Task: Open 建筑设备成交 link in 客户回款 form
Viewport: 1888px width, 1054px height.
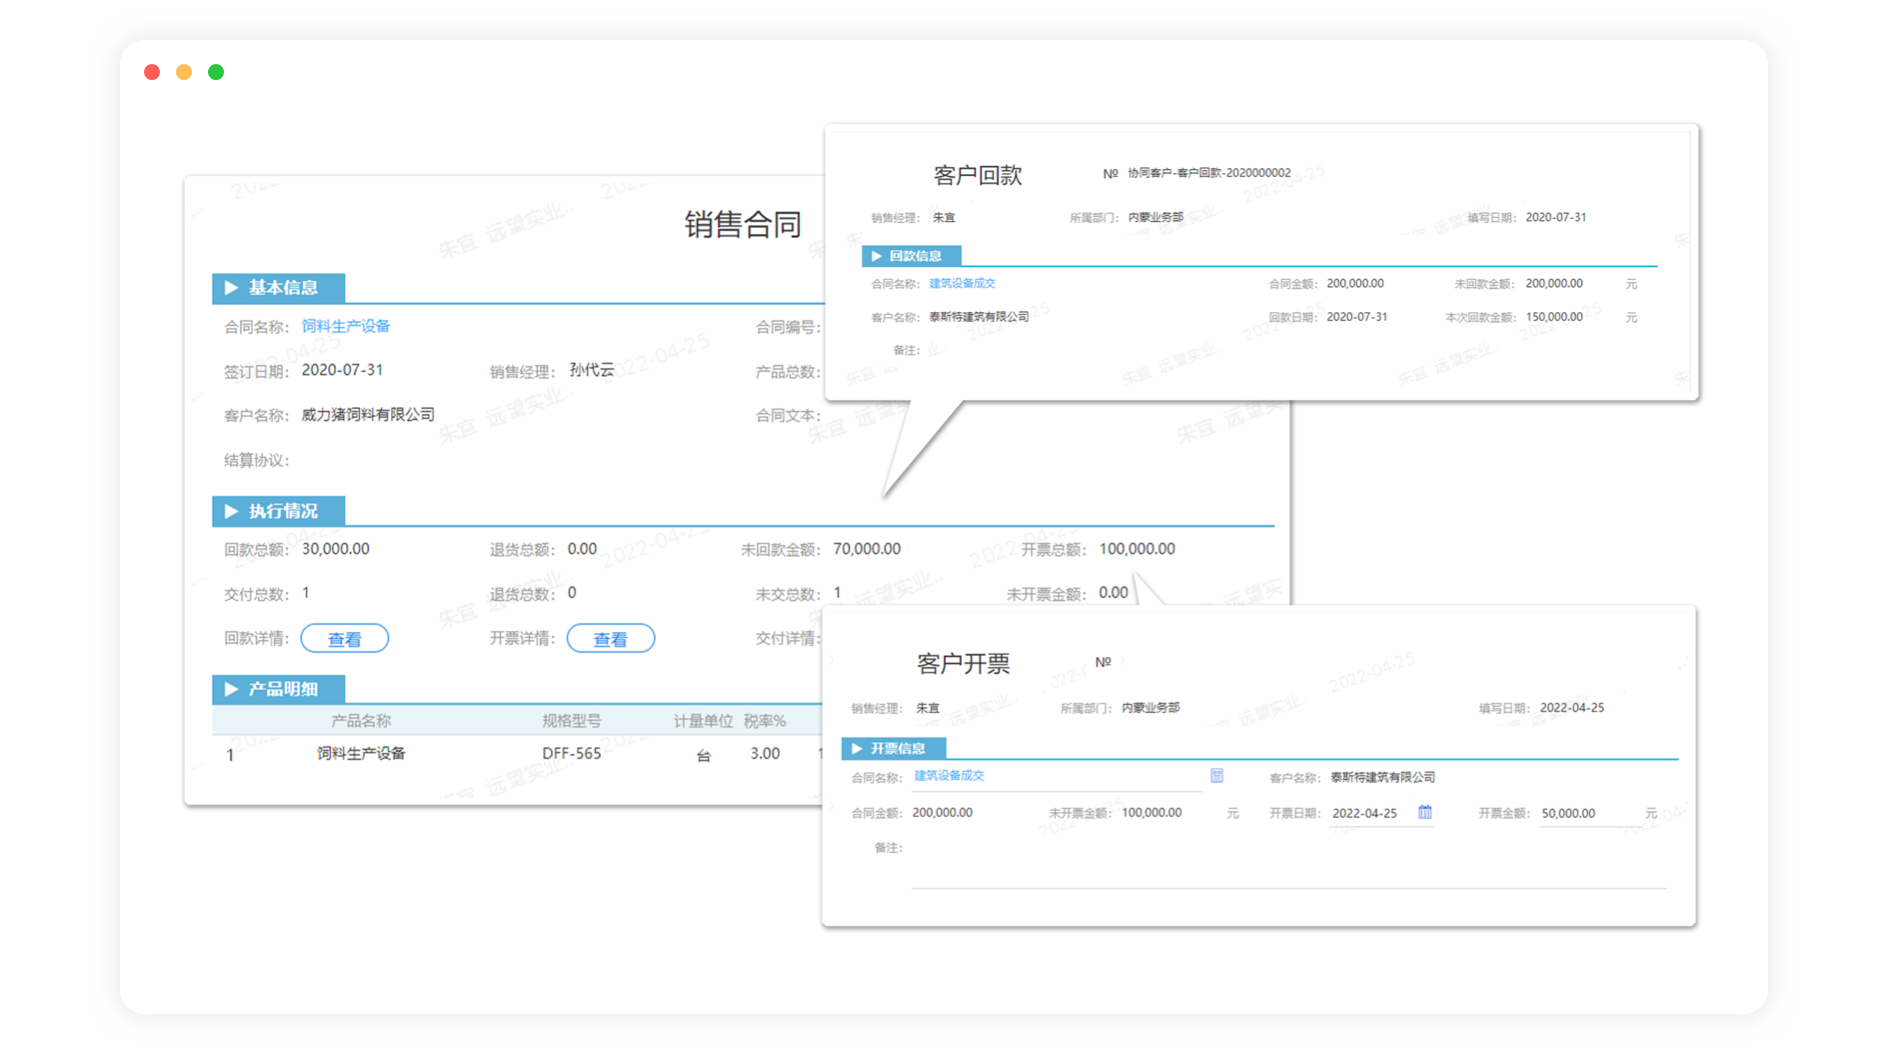Action: [962, 283]
